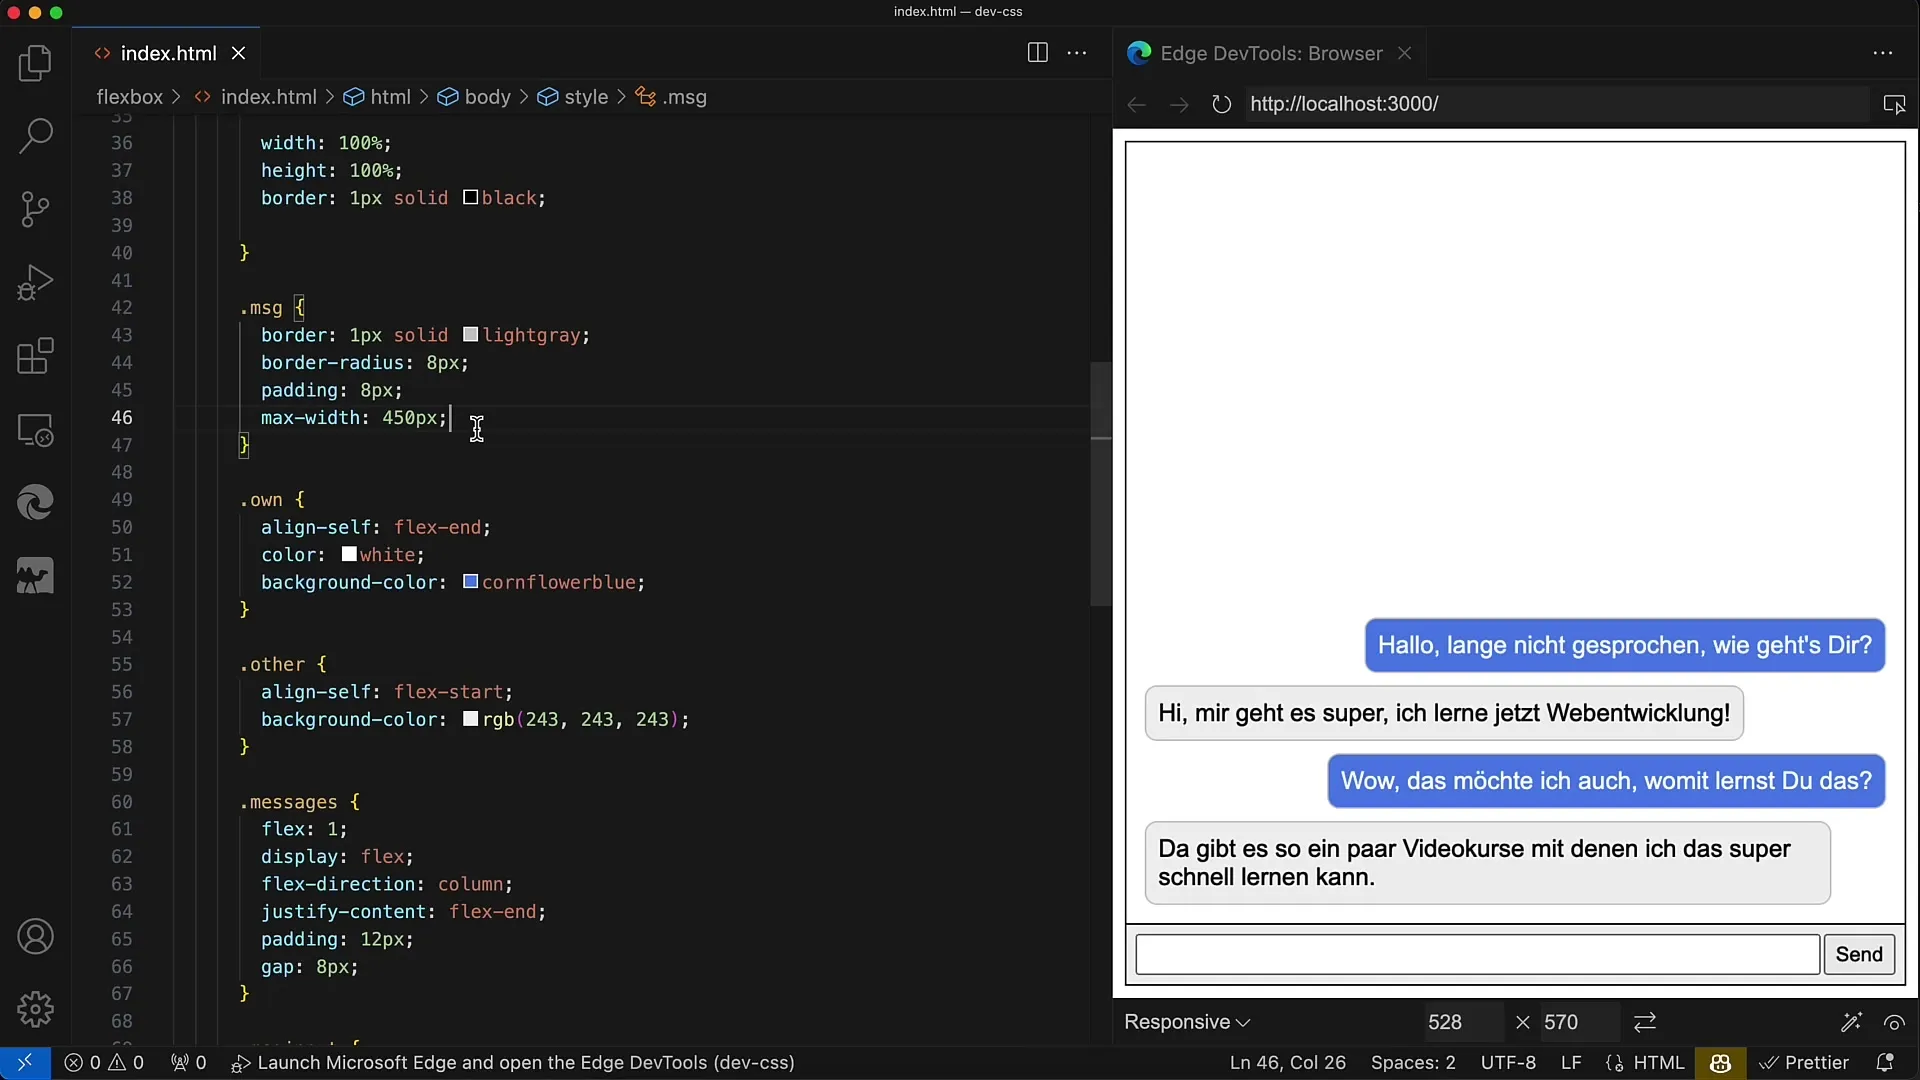Click the Copilot status icon
This screenshot has width=1920, height=1080.
1720,1062
